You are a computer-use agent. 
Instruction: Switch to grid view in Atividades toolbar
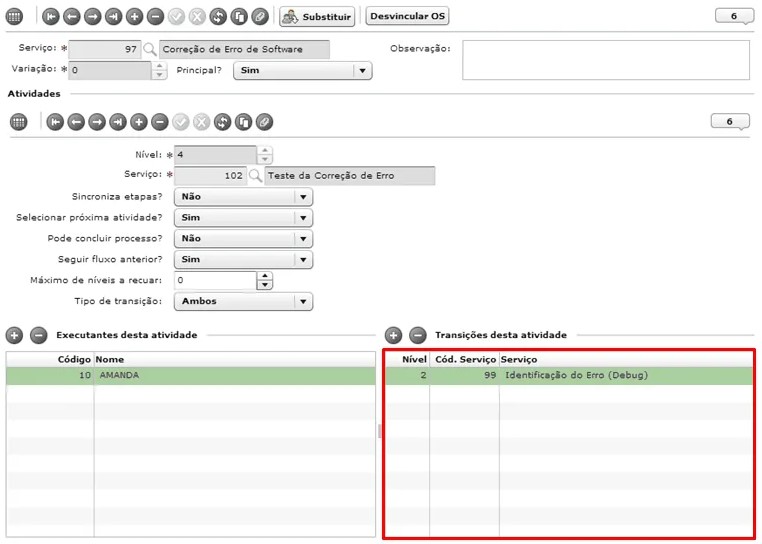tap(18, 122)
